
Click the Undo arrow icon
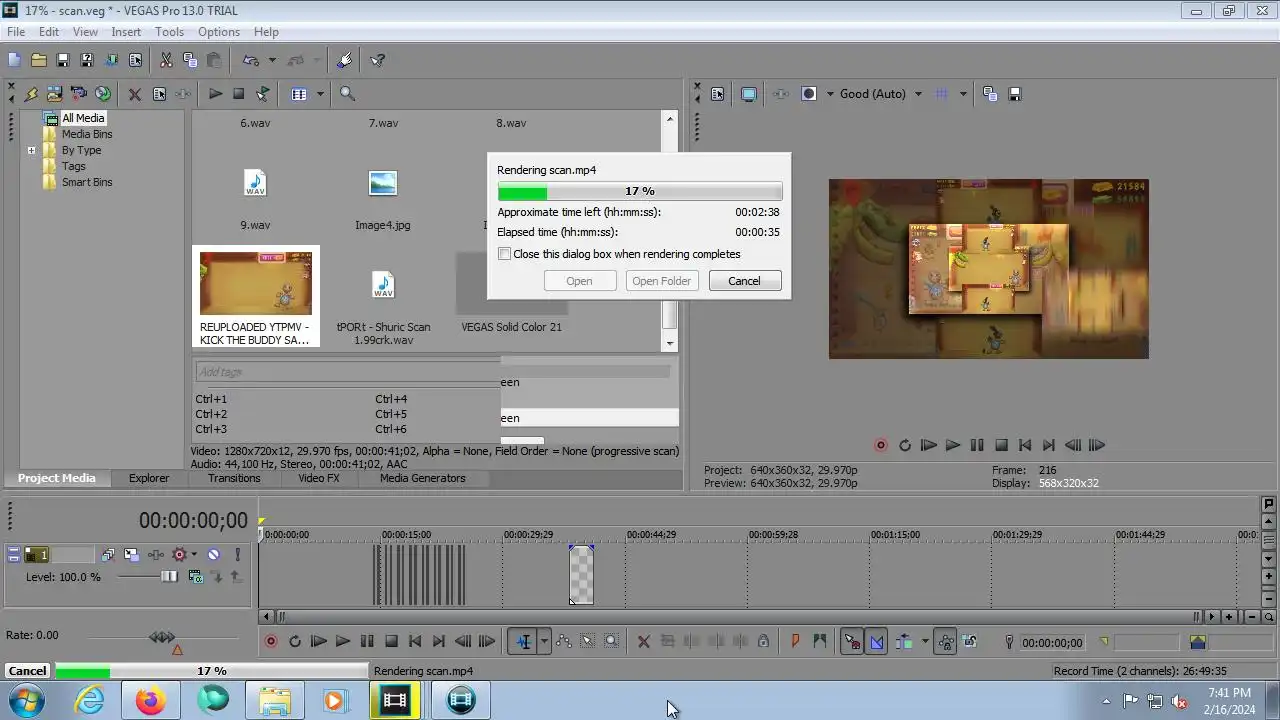pos(251,60)
